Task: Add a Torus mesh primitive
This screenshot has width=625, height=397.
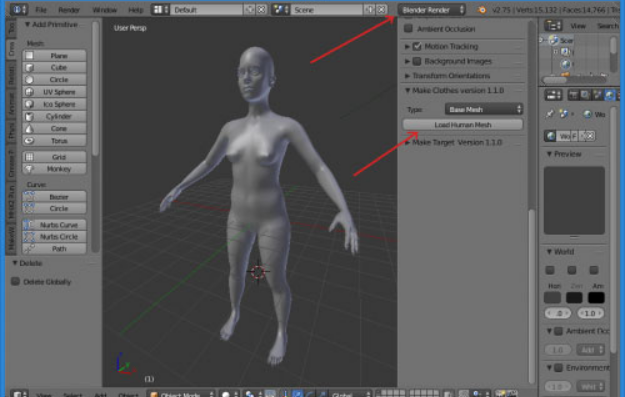Action: coord(54,141)
